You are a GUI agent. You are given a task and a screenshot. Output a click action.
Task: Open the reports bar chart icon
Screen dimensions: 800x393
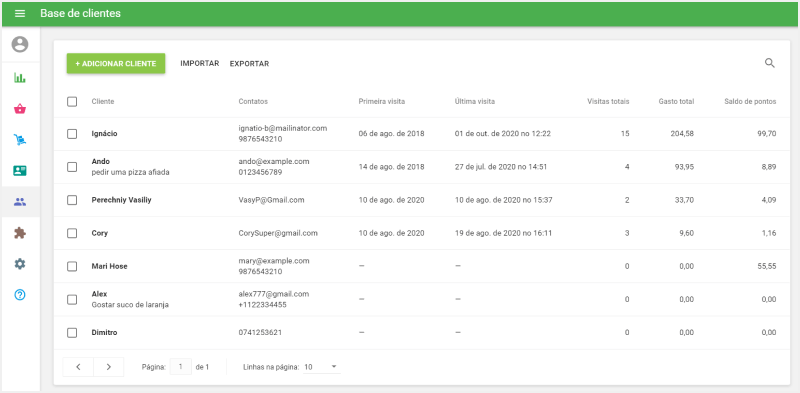[x=20, y=78]
